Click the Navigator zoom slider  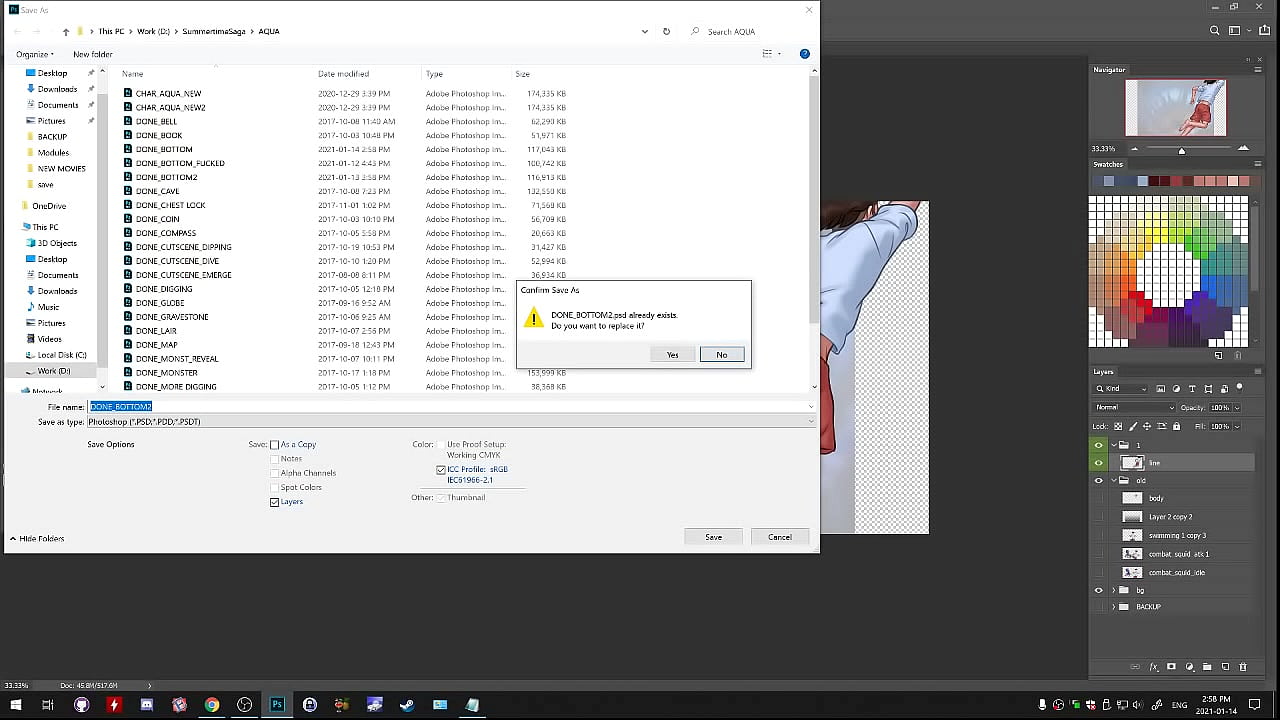1182,150
